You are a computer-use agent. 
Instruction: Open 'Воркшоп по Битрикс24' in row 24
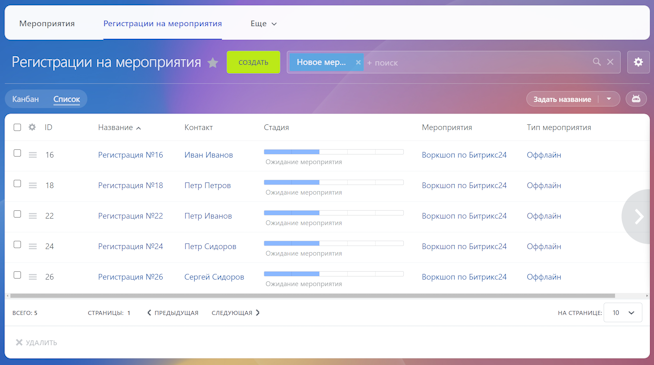pyautogui.click(x=464, y=246)
